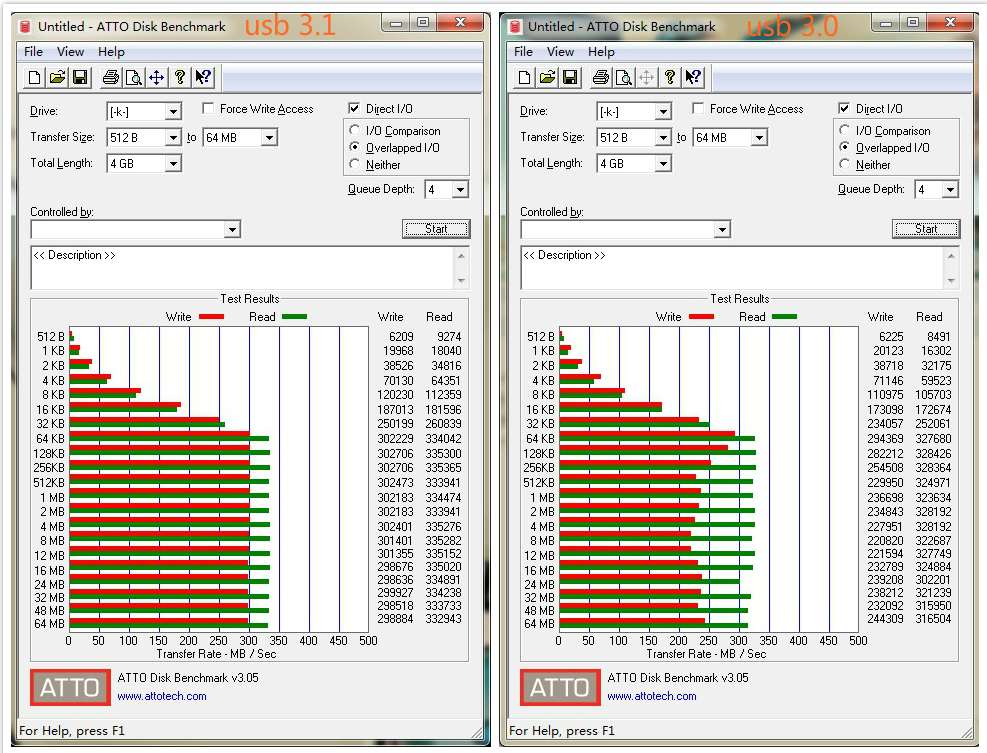Click the Save floppy icon in the right window

pos(570,77)
